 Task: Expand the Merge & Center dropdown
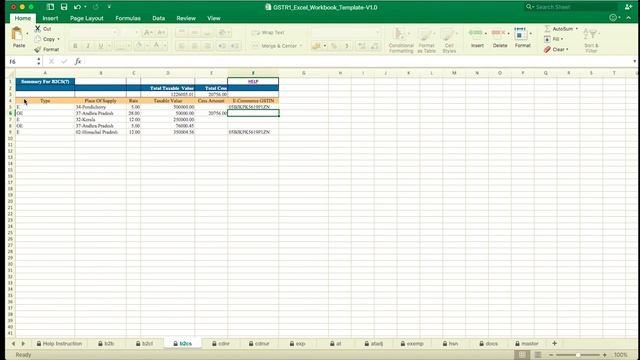click(301, 46)
